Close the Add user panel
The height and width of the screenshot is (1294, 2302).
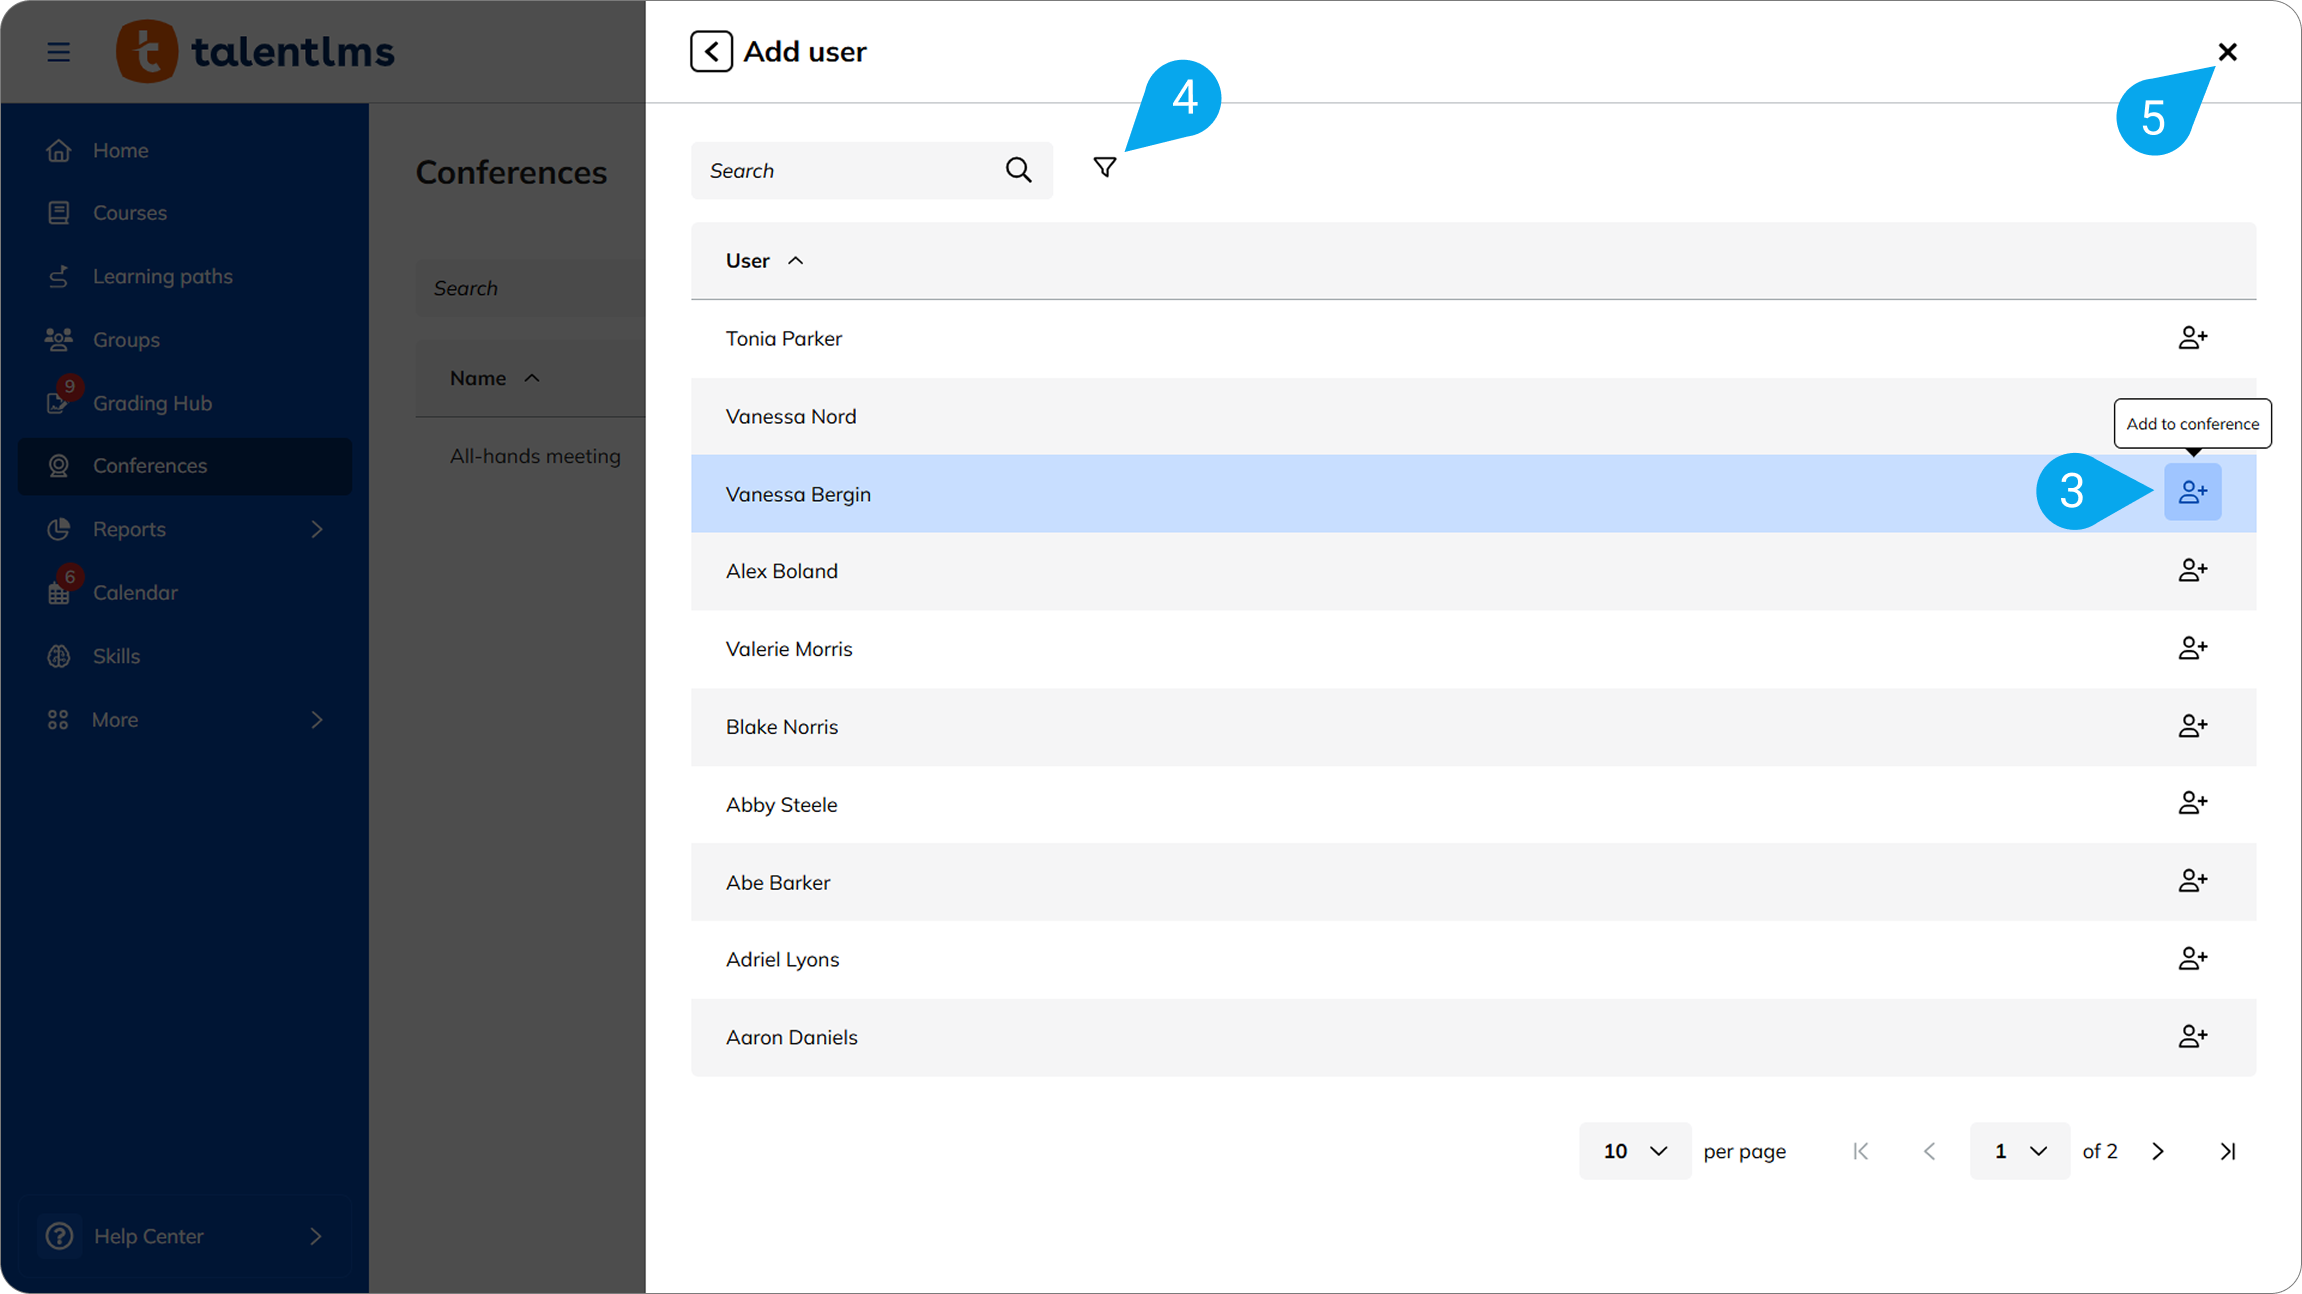[x=2227, y=52]
